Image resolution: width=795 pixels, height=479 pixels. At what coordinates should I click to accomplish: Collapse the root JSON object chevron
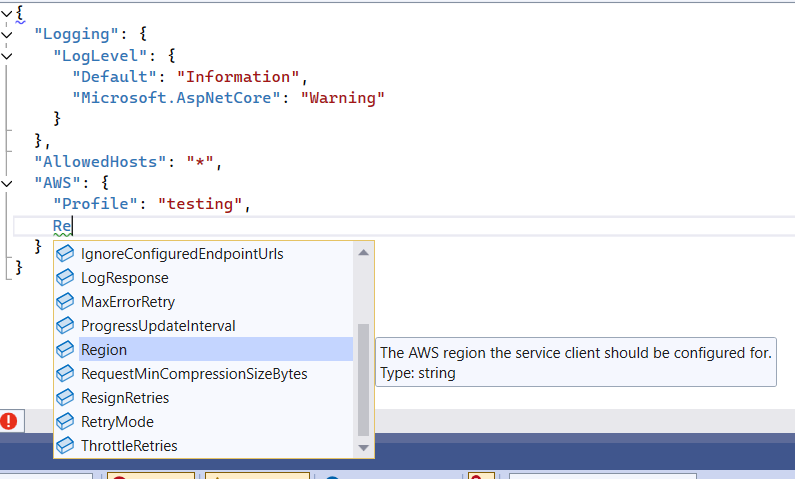(x=7, y=11)
